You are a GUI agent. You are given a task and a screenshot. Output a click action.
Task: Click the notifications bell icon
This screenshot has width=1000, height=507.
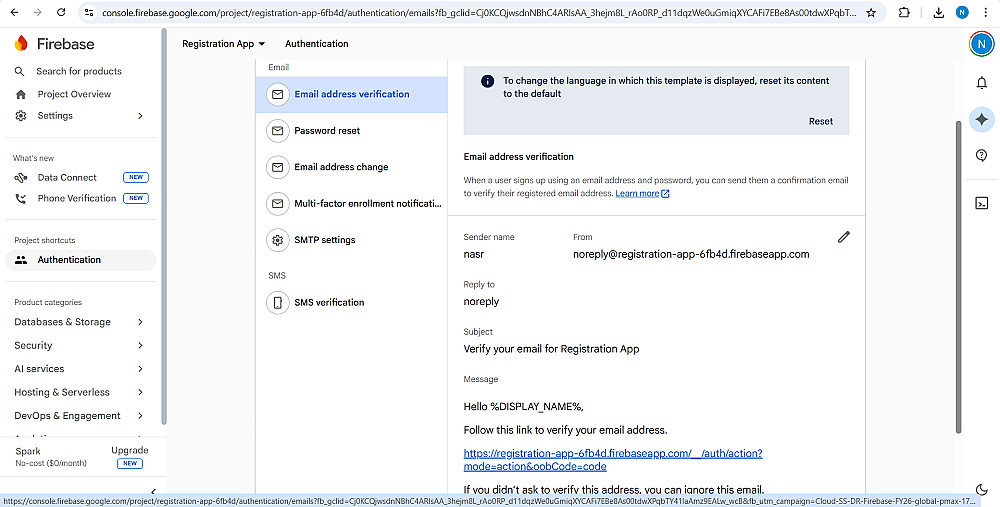tap(982, 83)
